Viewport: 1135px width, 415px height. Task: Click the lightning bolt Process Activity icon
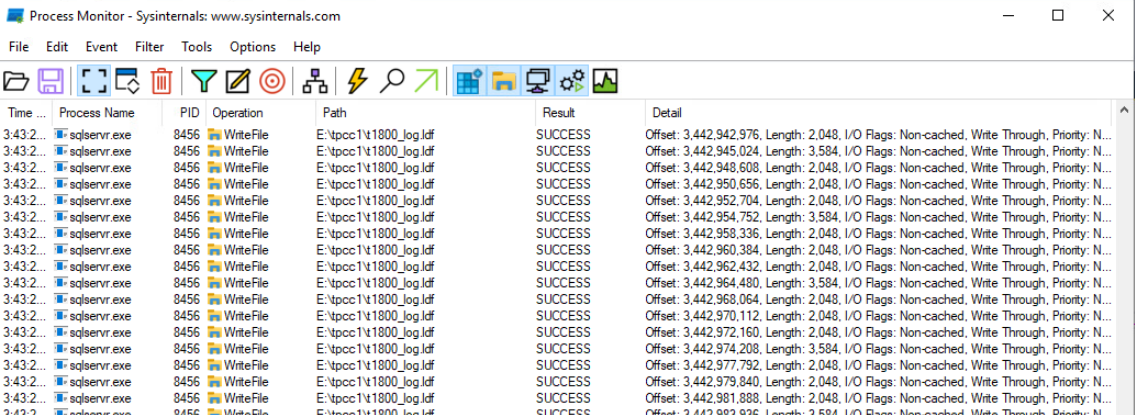click(x=357, y=81)
